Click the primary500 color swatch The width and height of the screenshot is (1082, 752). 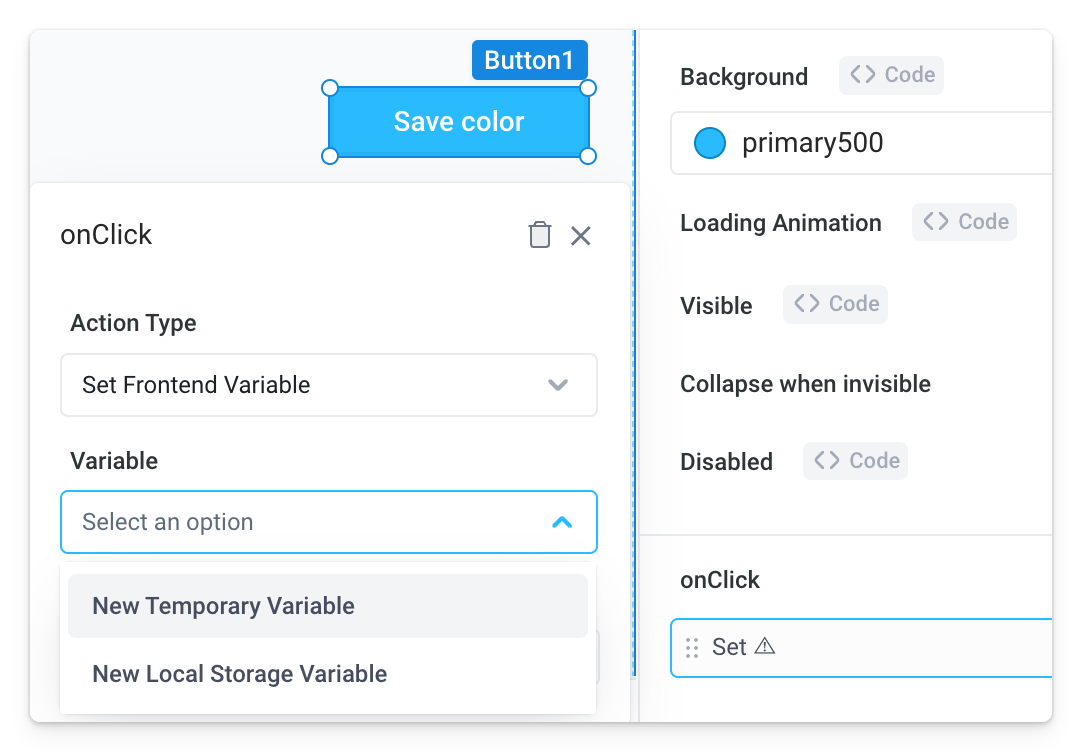(710, 143)
